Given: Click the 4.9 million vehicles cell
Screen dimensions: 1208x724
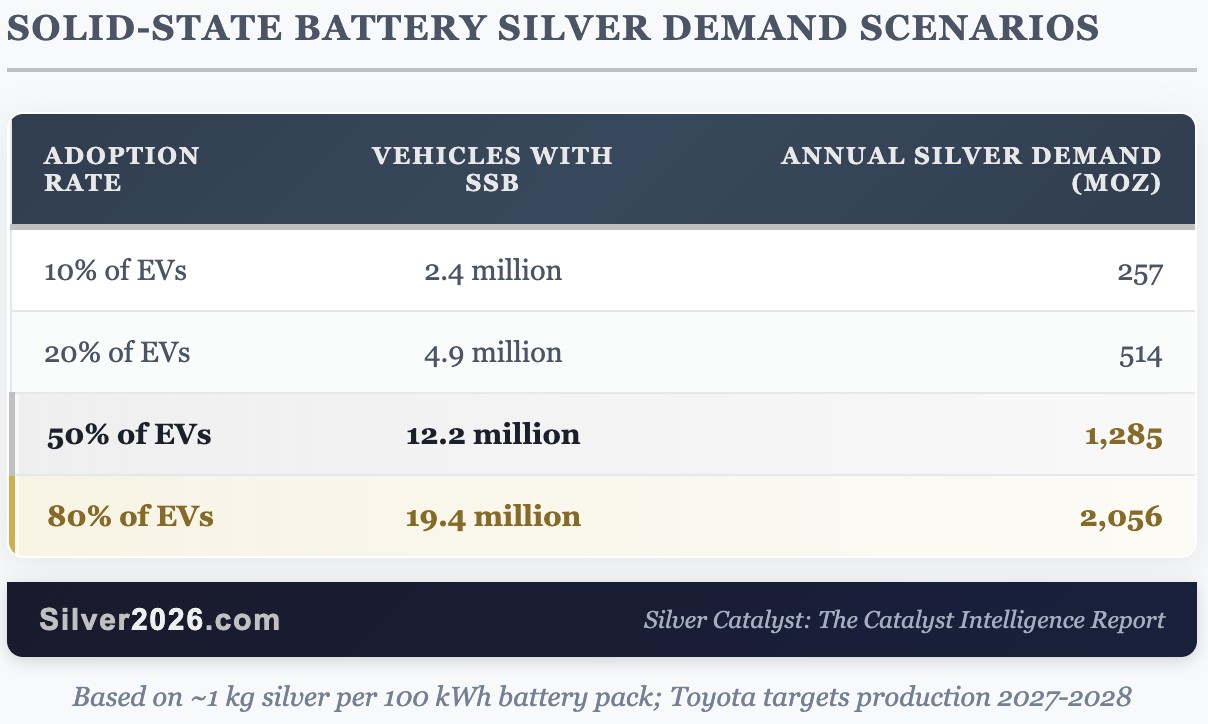Looking at the screenshot, I should (492, 353).
